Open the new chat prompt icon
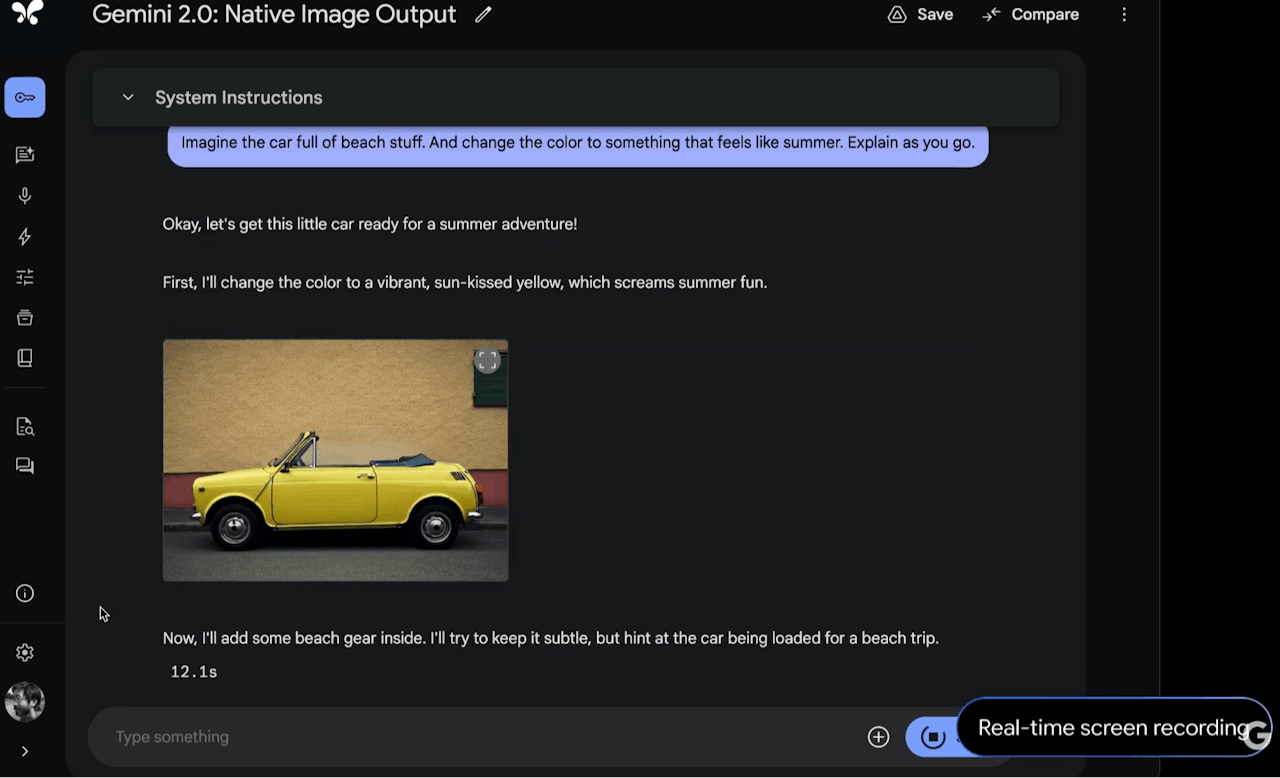The width and height of the screenshot is (1280, 778). click(25, 155)
